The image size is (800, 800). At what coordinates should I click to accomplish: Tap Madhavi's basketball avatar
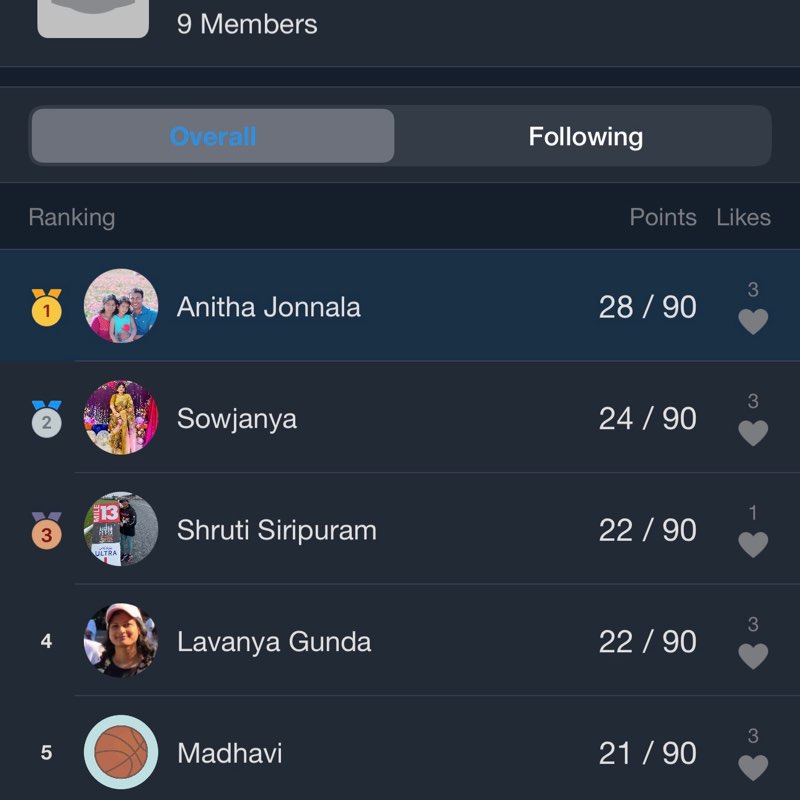121,752
